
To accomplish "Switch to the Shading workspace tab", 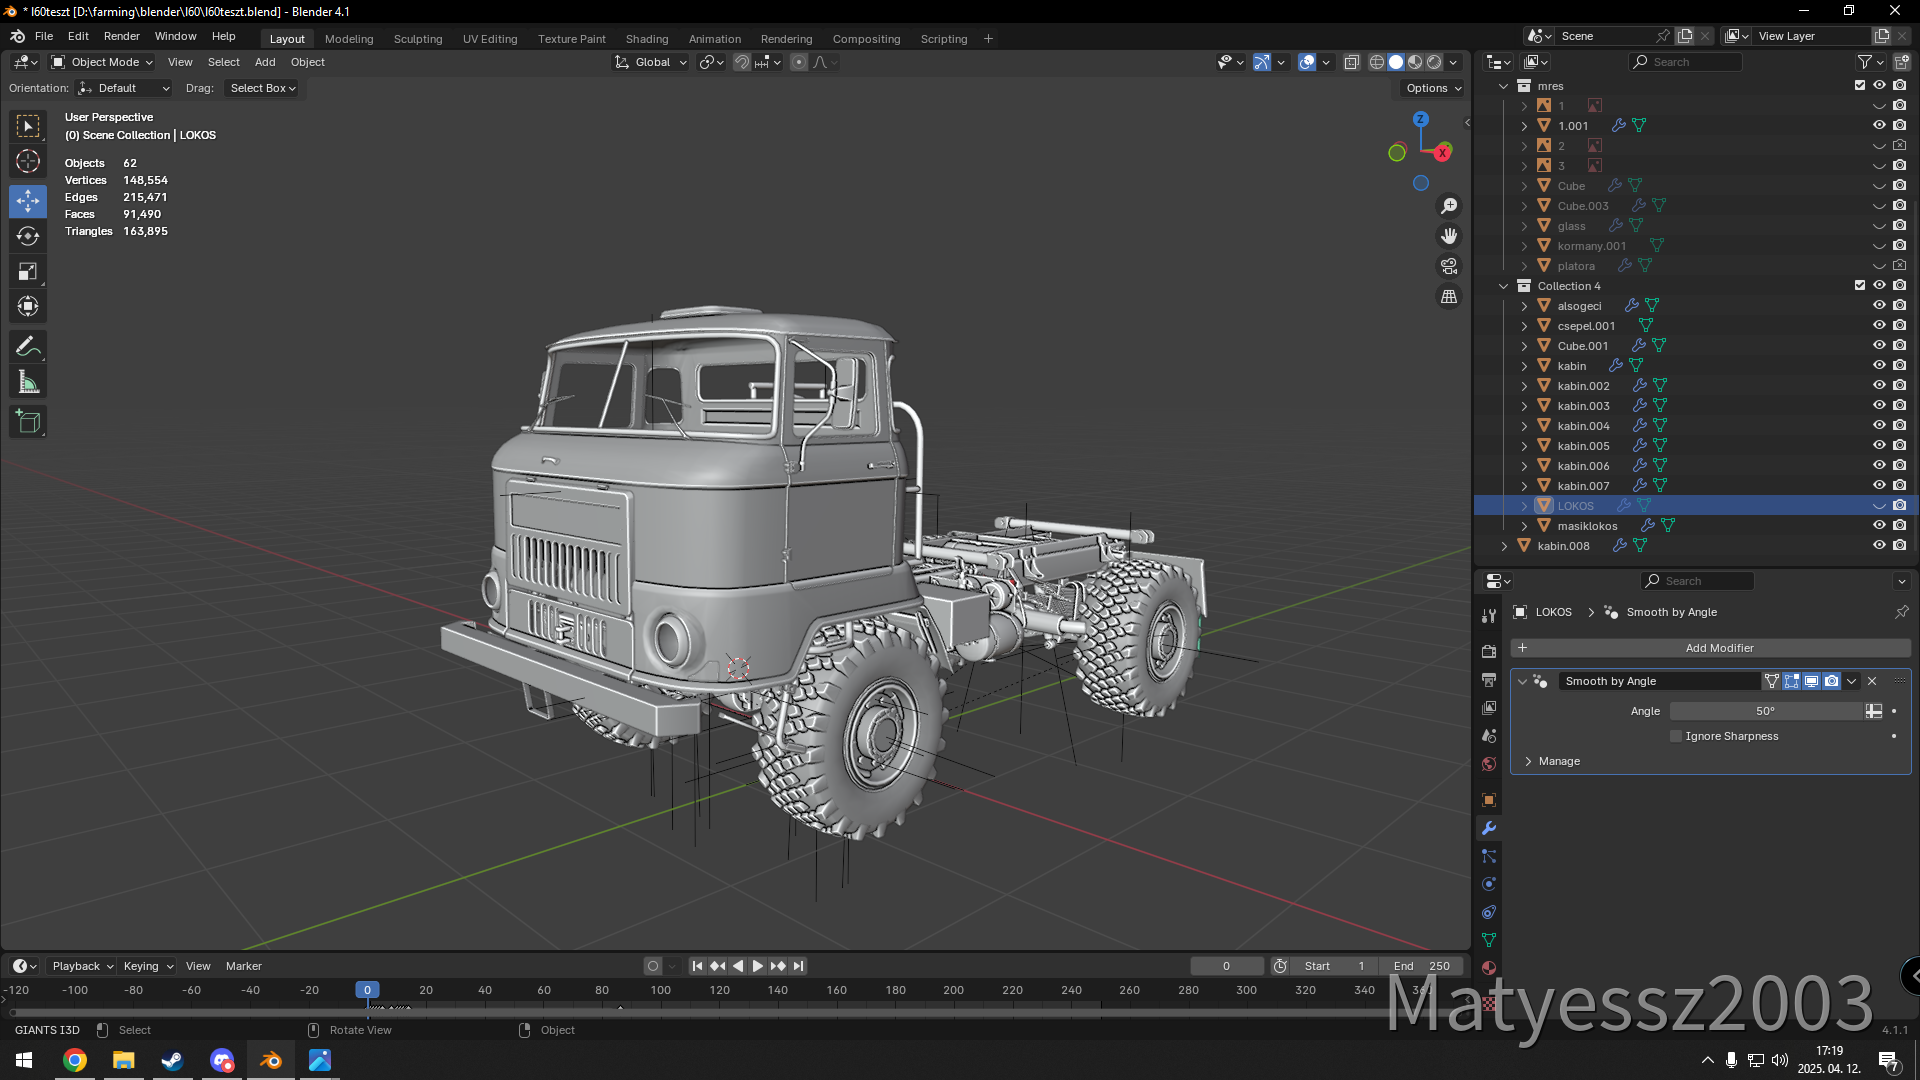I will [646, 39].
